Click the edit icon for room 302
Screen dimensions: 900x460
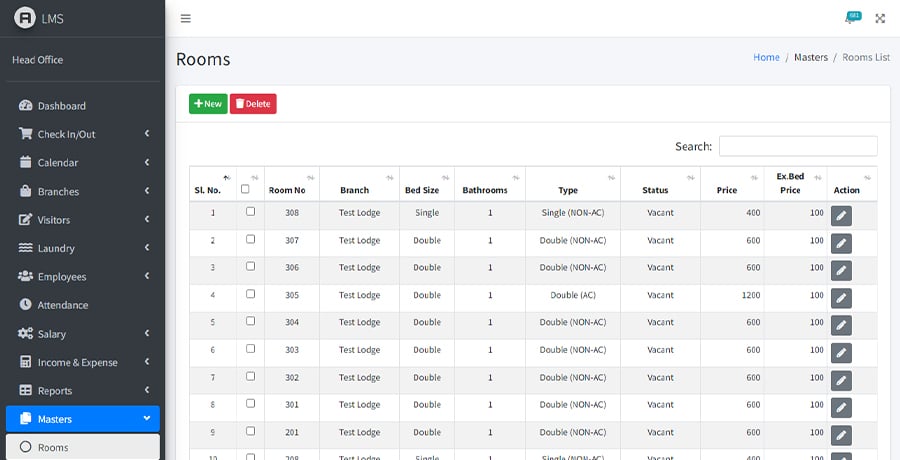click(841, 380)
